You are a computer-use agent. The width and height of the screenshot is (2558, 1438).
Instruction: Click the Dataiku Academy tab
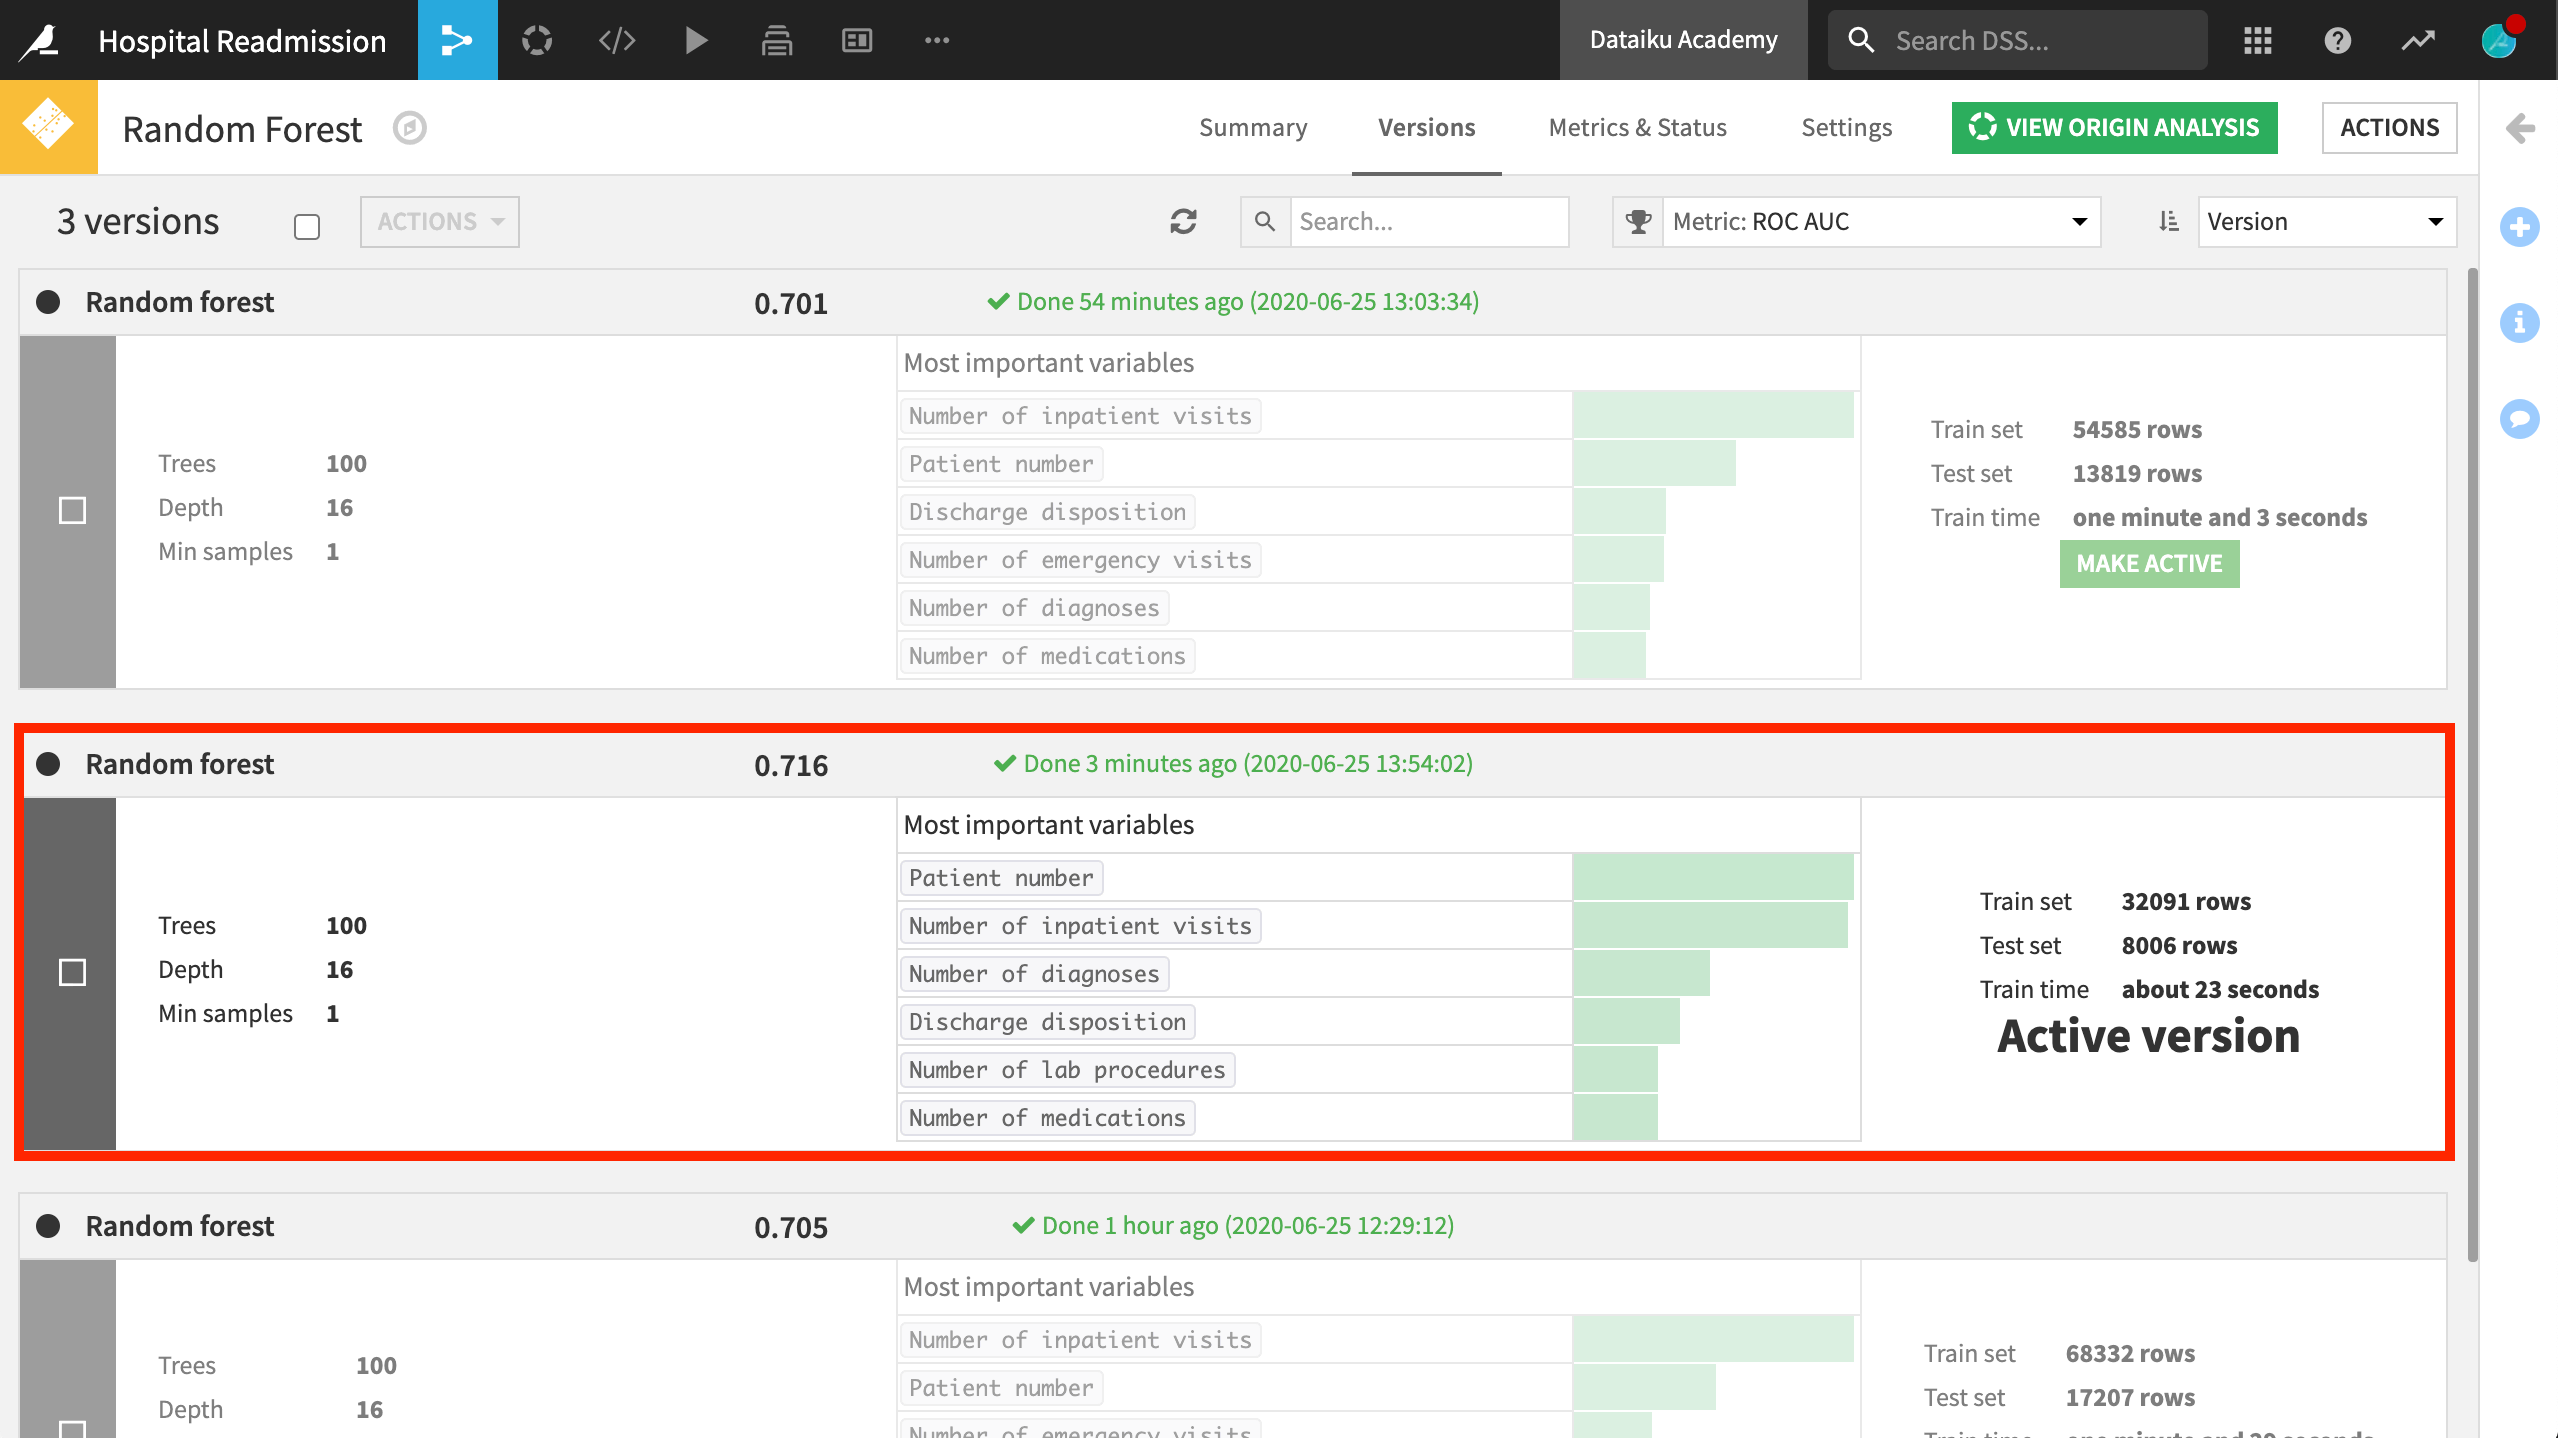pos(1684,40)
